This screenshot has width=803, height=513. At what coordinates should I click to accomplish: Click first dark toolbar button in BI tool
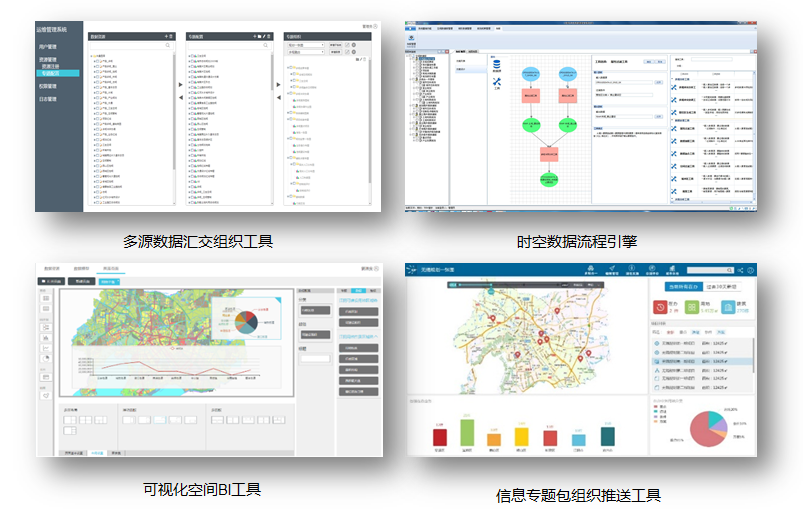pos(52,282)
